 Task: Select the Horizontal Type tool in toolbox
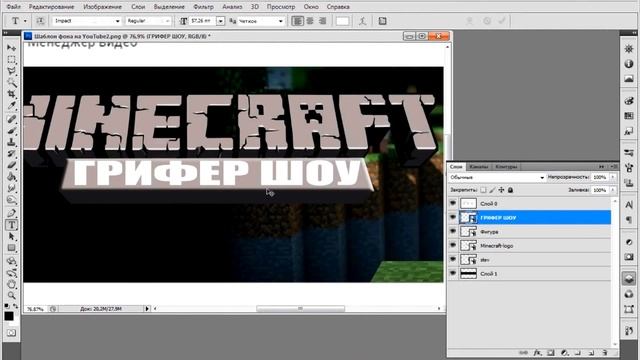11,224
